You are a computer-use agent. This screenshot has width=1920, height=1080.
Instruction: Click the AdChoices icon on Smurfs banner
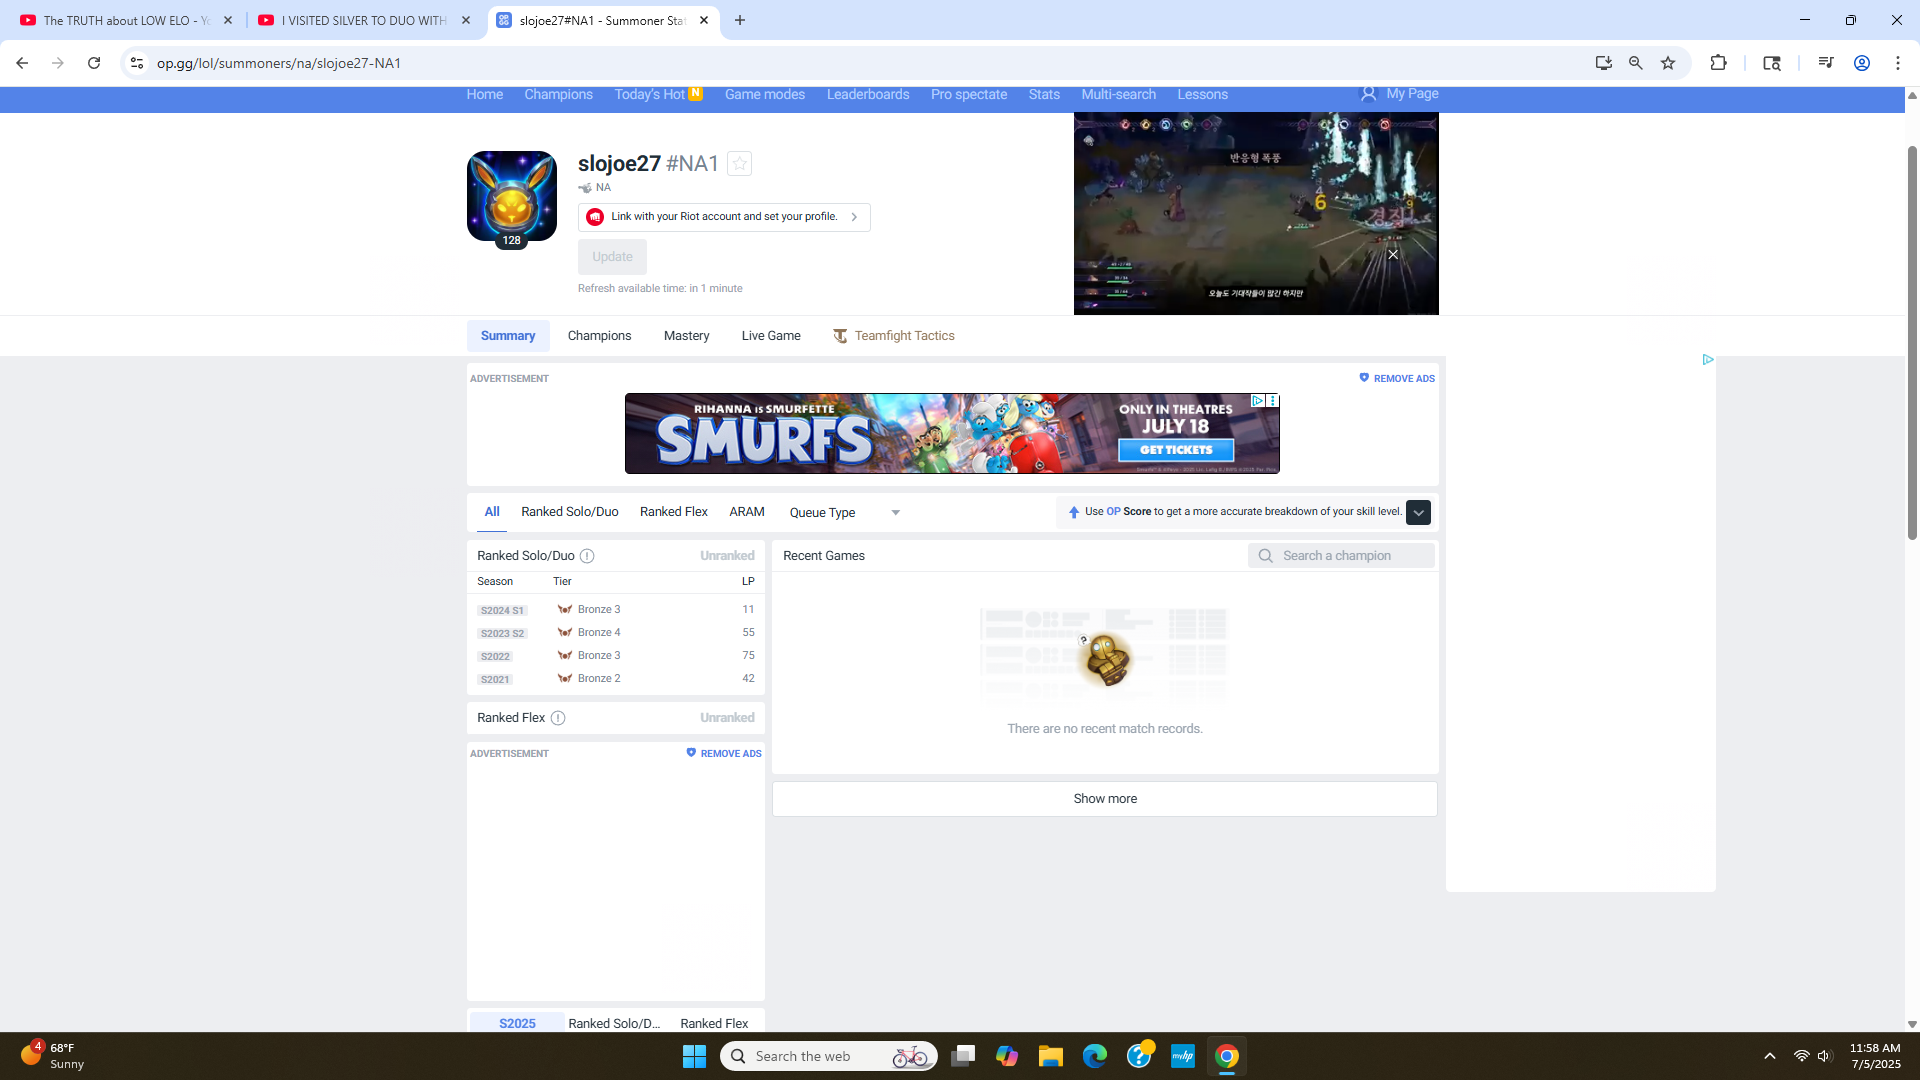(1258, 400)
